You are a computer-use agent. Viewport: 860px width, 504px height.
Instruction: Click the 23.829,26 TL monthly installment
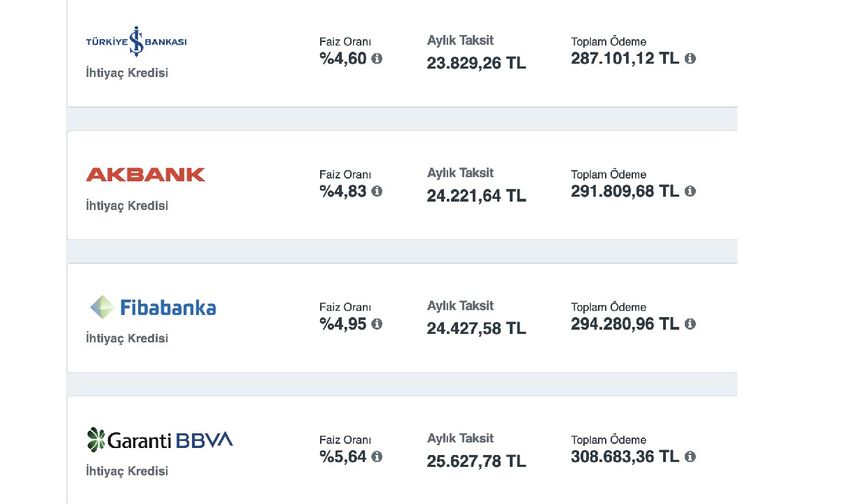click(x=476, y=63)
